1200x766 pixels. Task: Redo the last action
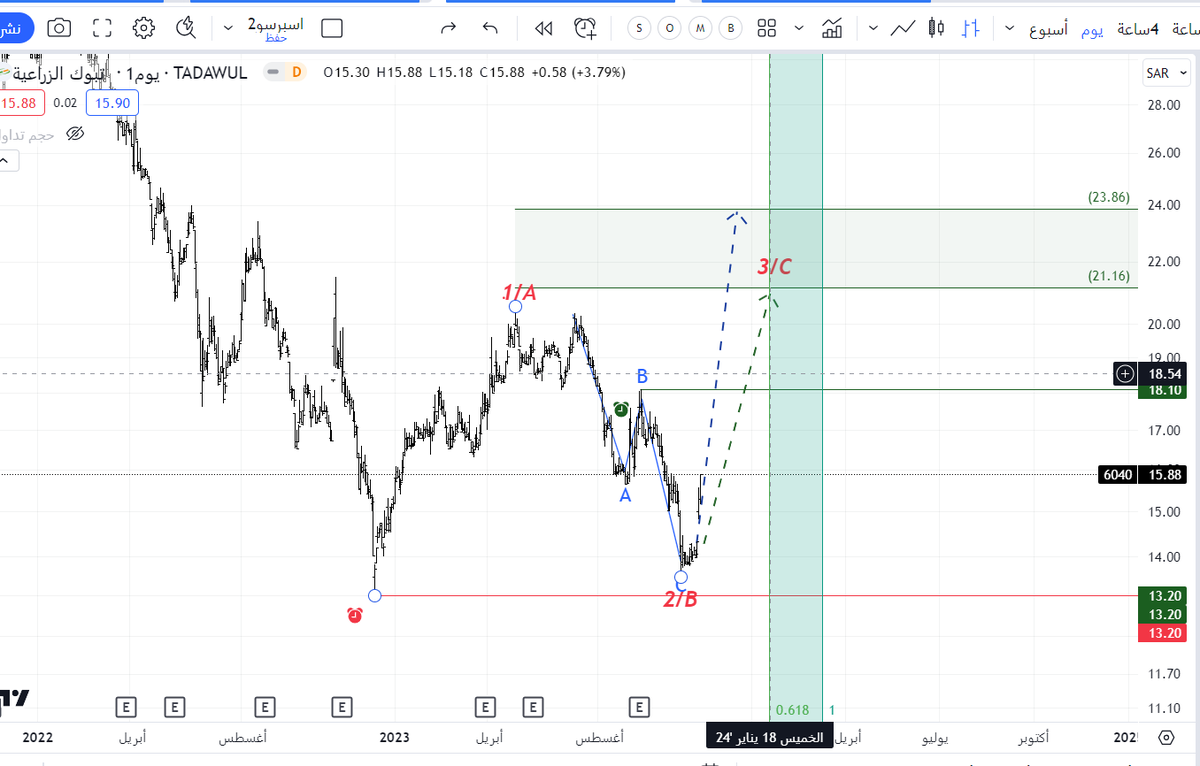(448, 28)
